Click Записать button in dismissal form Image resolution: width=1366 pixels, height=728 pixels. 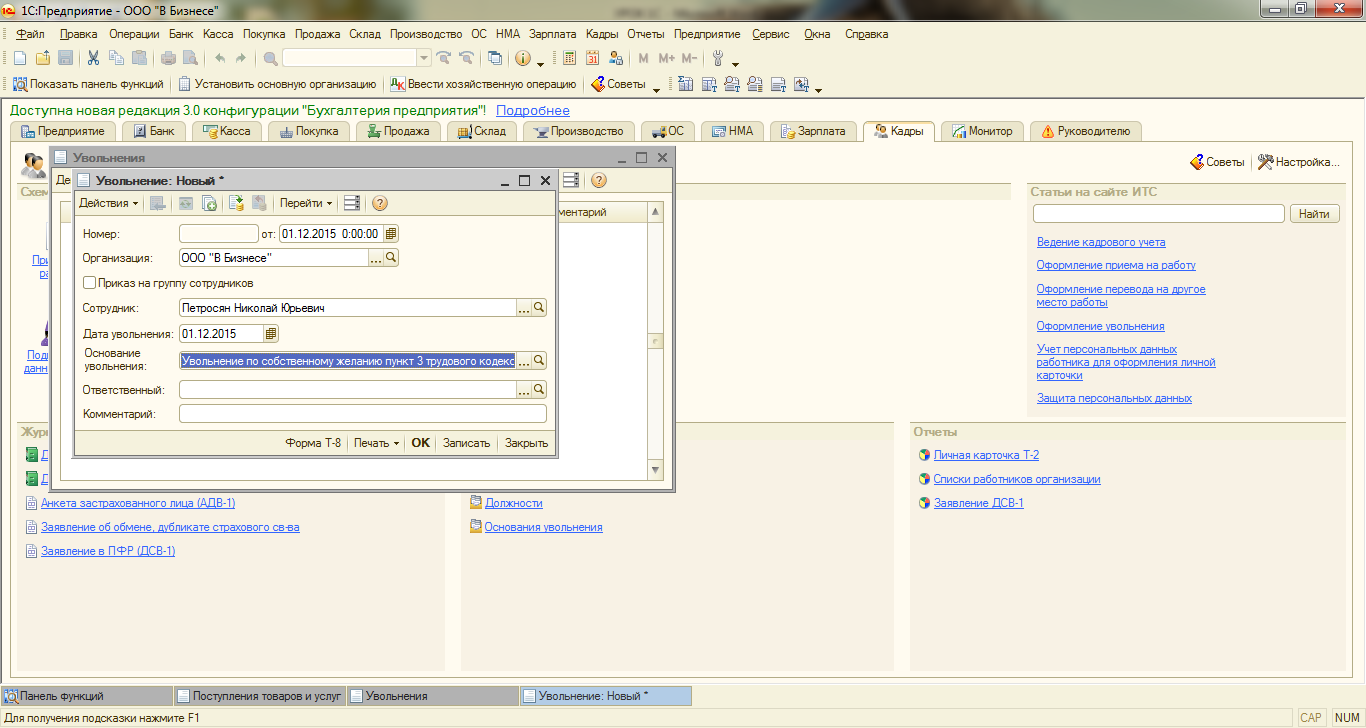click(466, 443)
